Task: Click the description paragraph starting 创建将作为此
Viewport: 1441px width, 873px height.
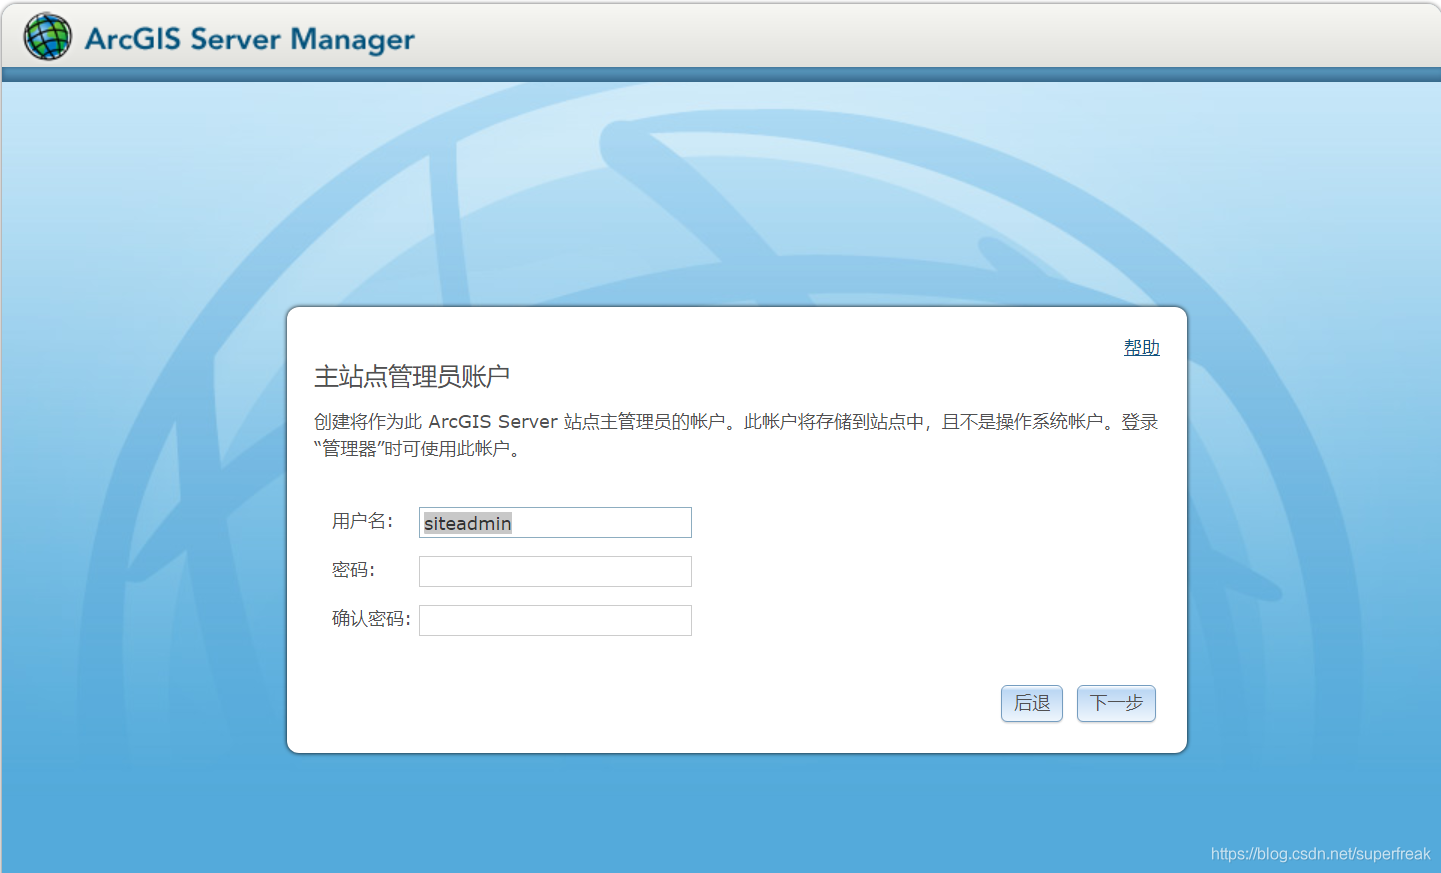Action: [x=736, y=435]
